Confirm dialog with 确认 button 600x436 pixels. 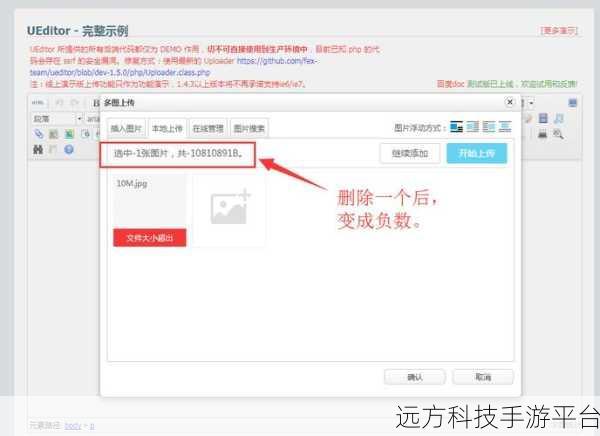point(415,377)
